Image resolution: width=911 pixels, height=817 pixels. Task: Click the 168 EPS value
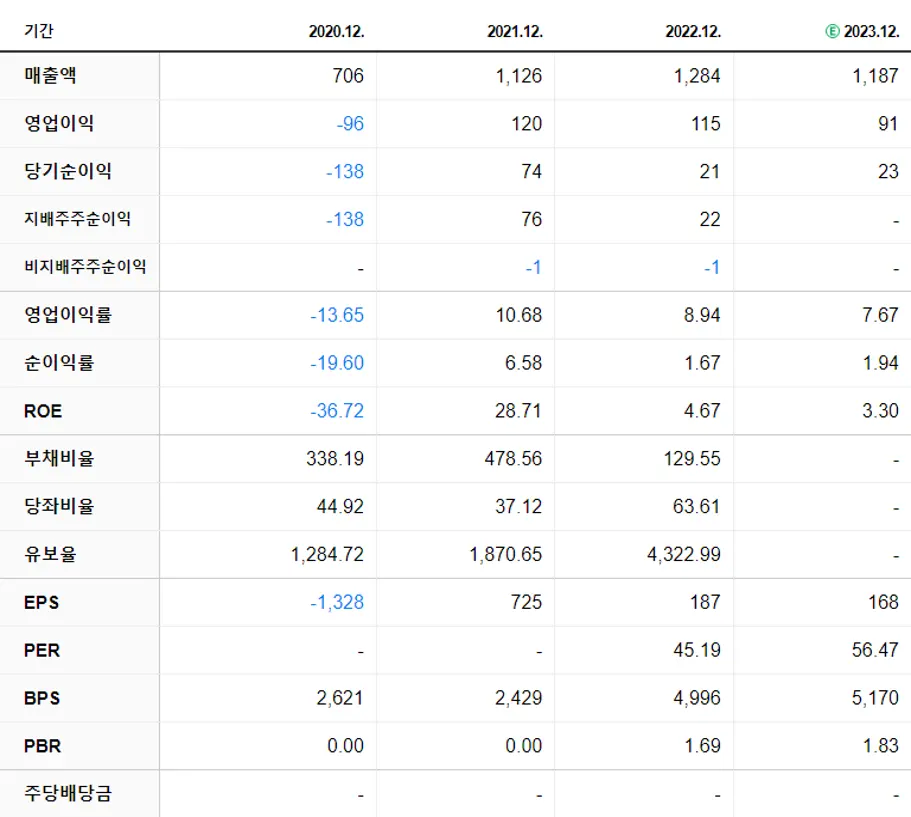[x=884, y=603]
